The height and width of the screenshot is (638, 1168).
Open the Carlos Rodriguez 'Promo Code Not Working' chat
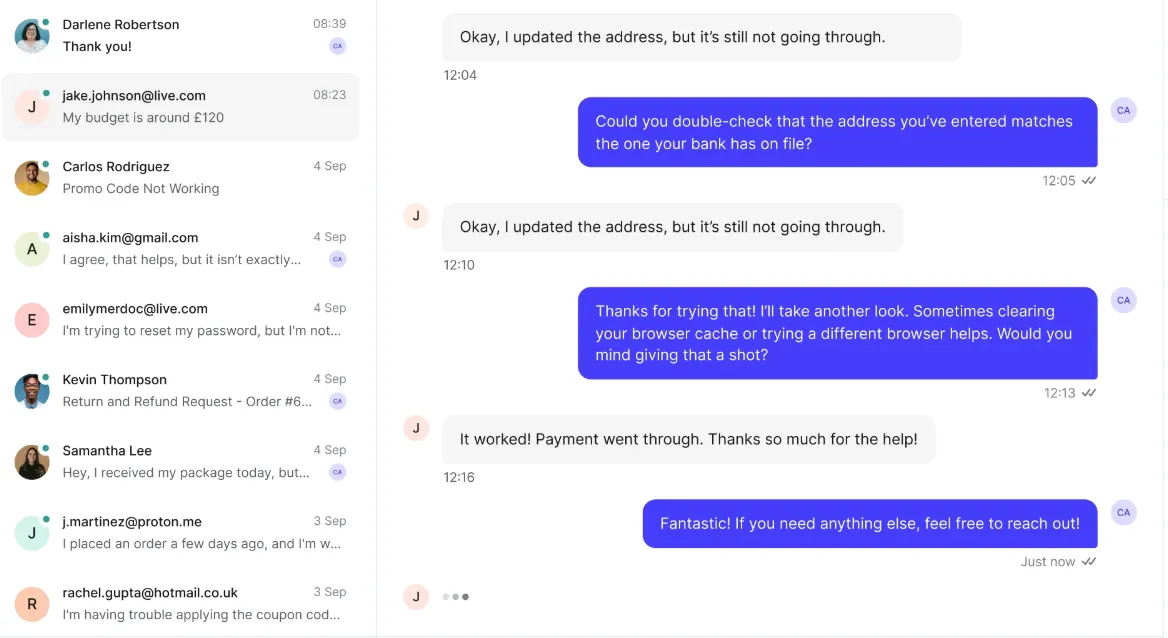pyautogui.click(x=190, y=178)
